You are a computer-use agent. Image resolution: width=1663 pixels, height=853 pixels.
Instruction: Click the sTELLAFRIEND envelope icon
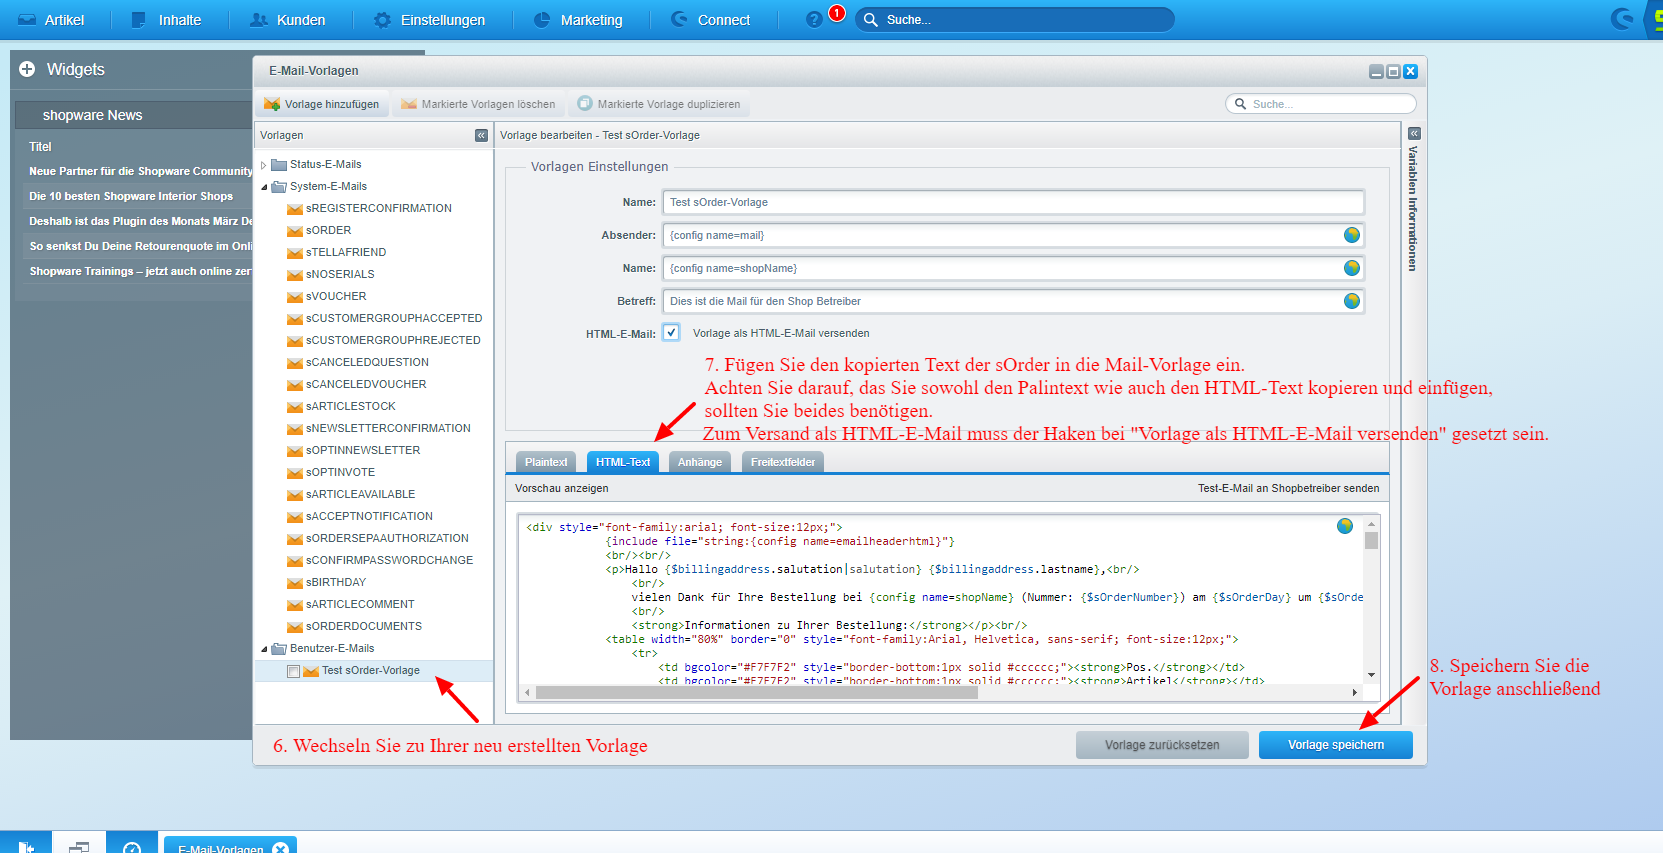click(295, 253)
